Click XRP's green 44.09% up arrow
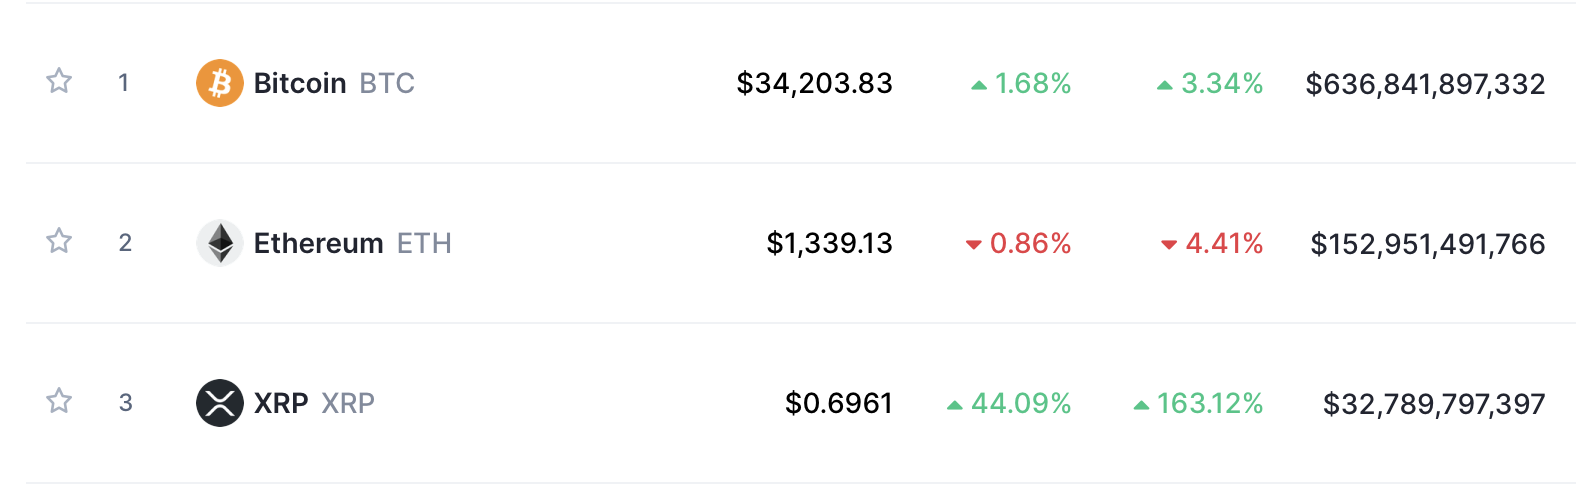The image size is (1576, 490). click(x=955, y=405)
